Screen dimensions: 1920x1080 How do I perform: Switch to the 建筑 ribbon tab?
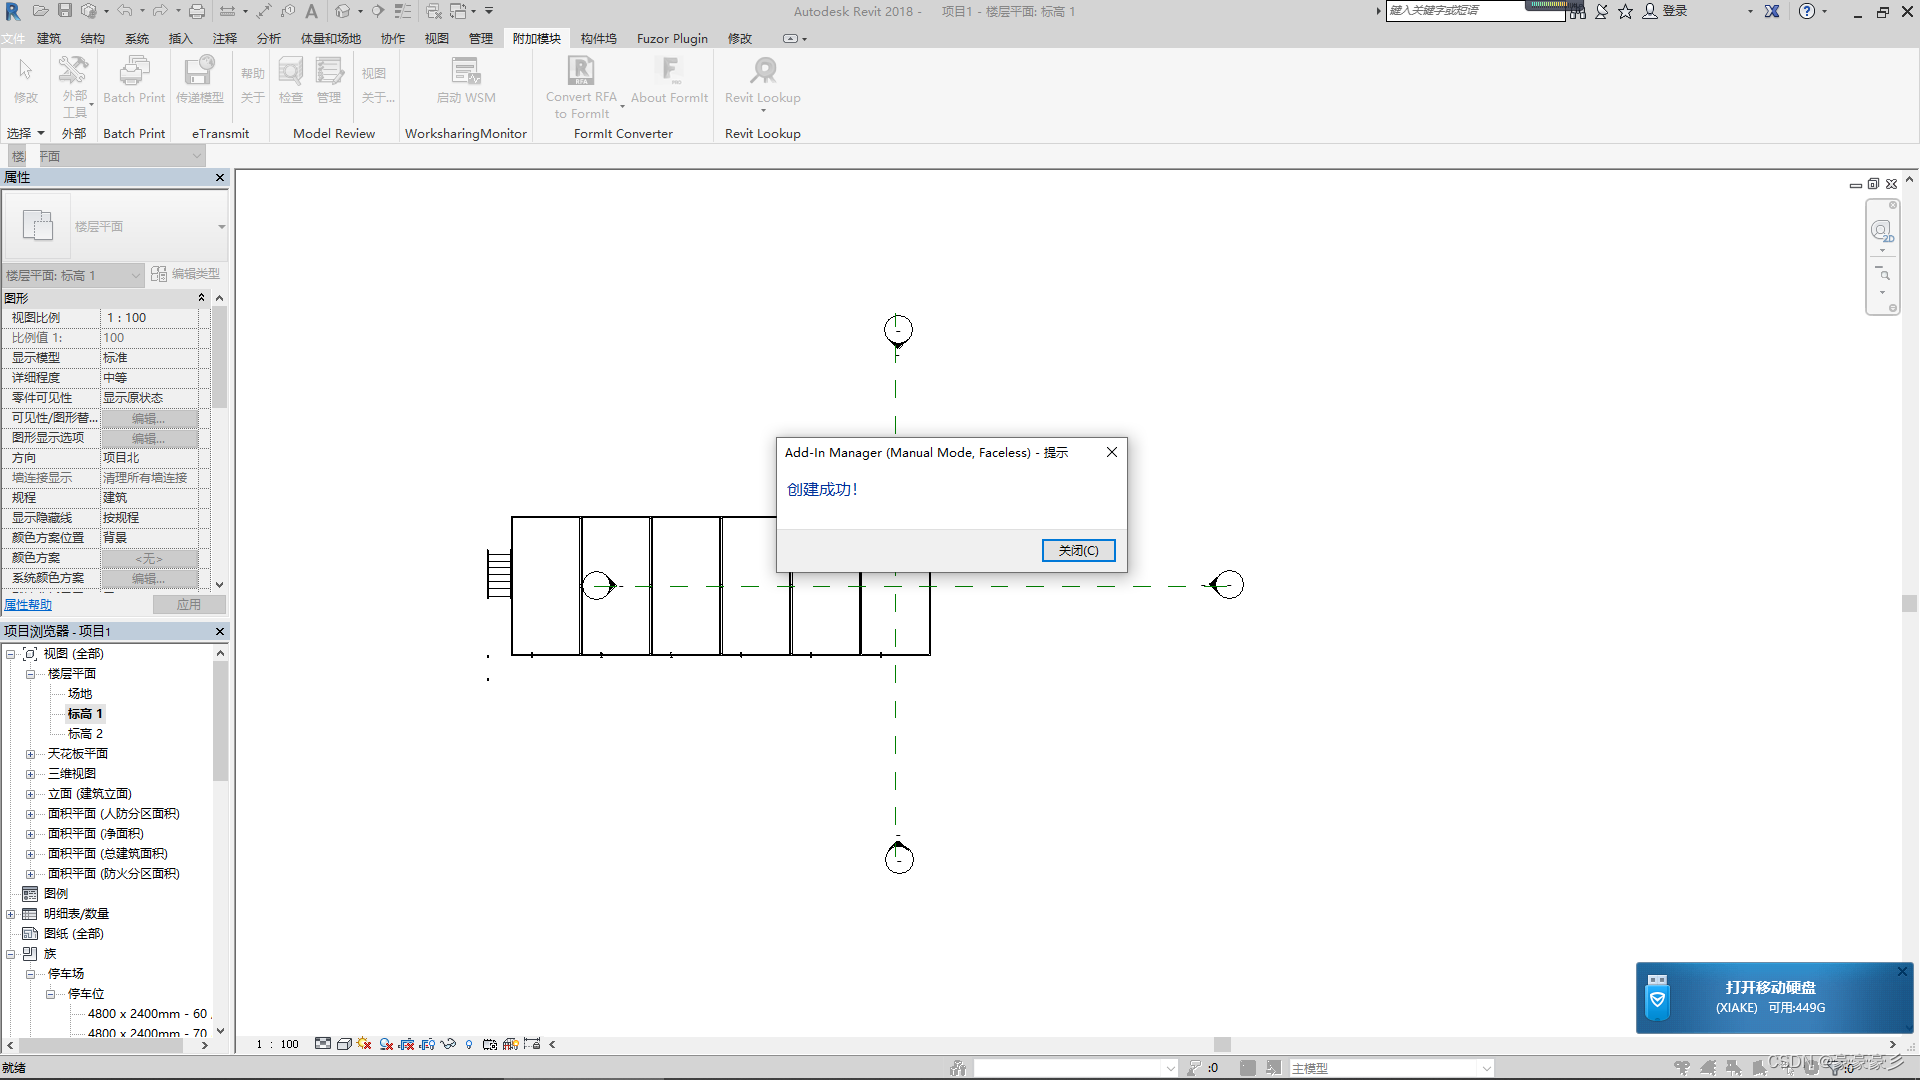[49, 38]
